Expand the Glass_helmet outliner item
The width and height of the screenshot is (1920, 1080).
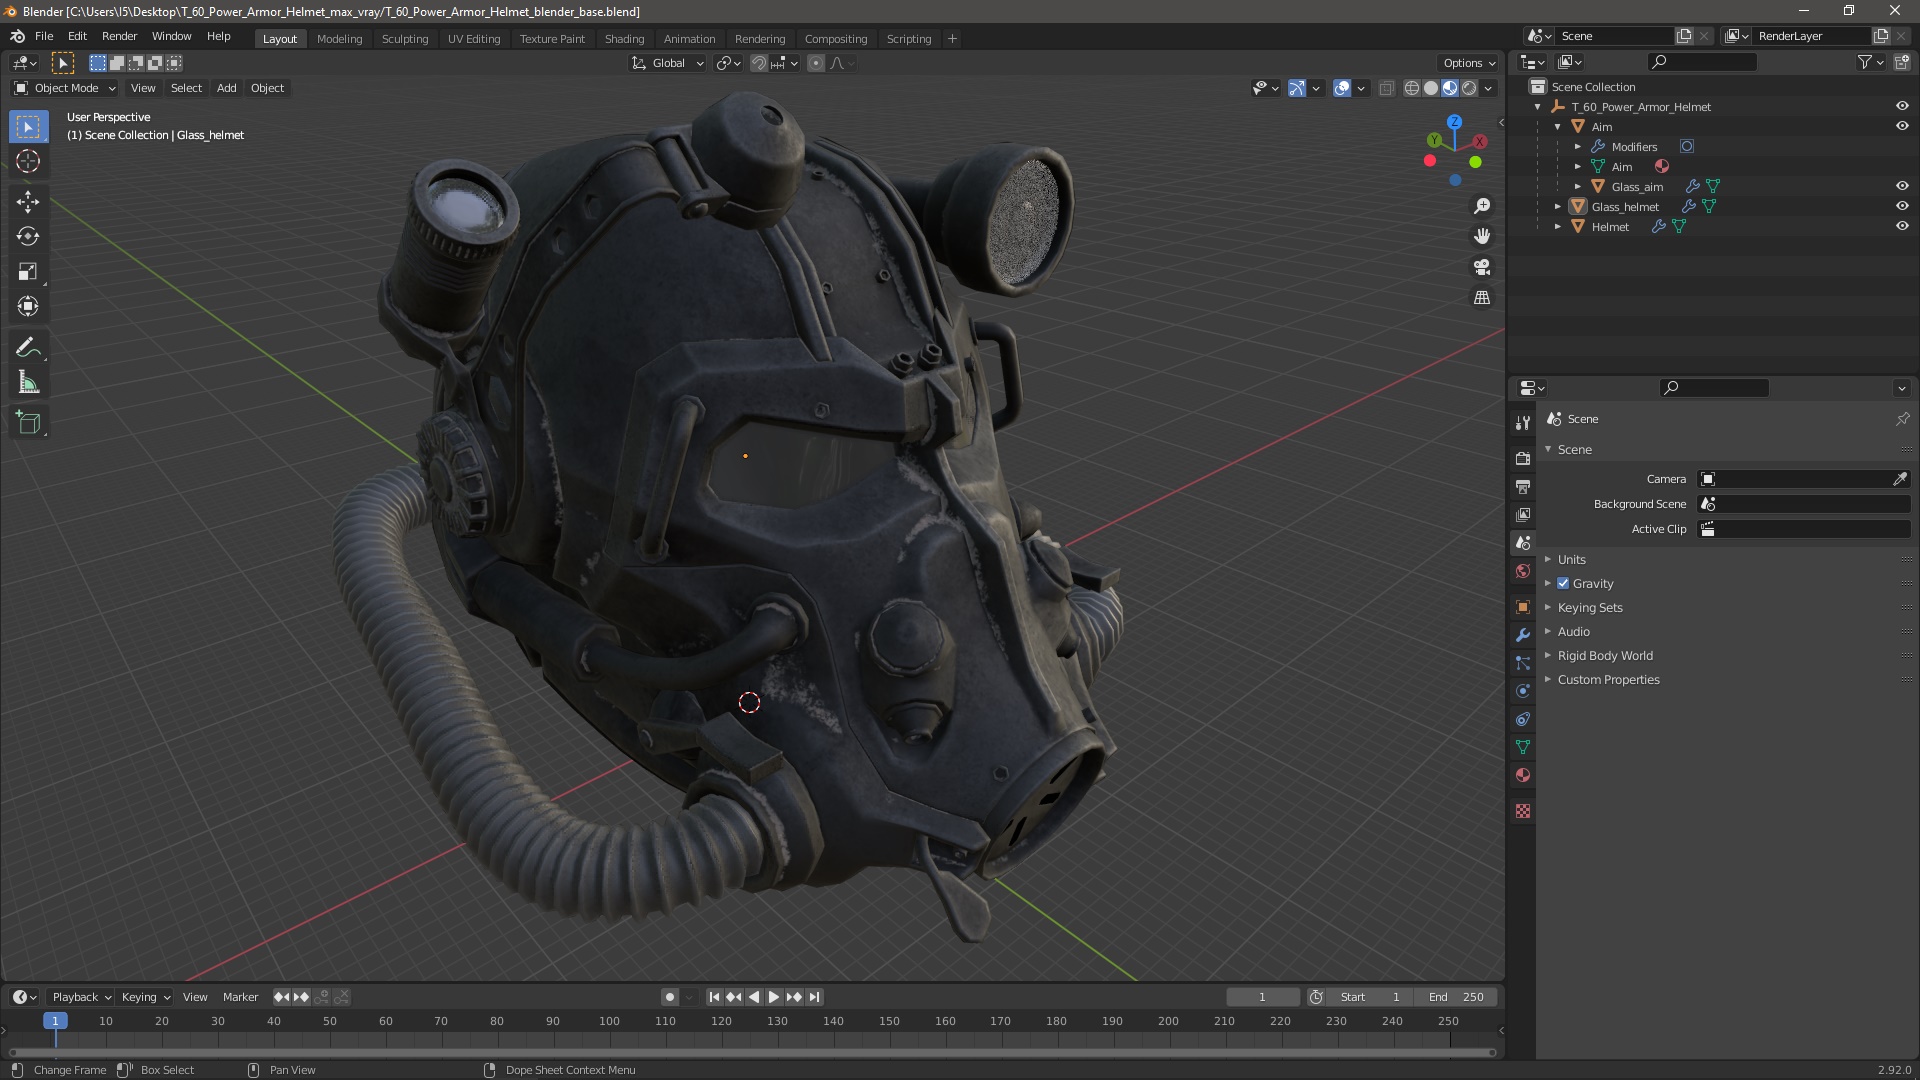[1557, 206]
